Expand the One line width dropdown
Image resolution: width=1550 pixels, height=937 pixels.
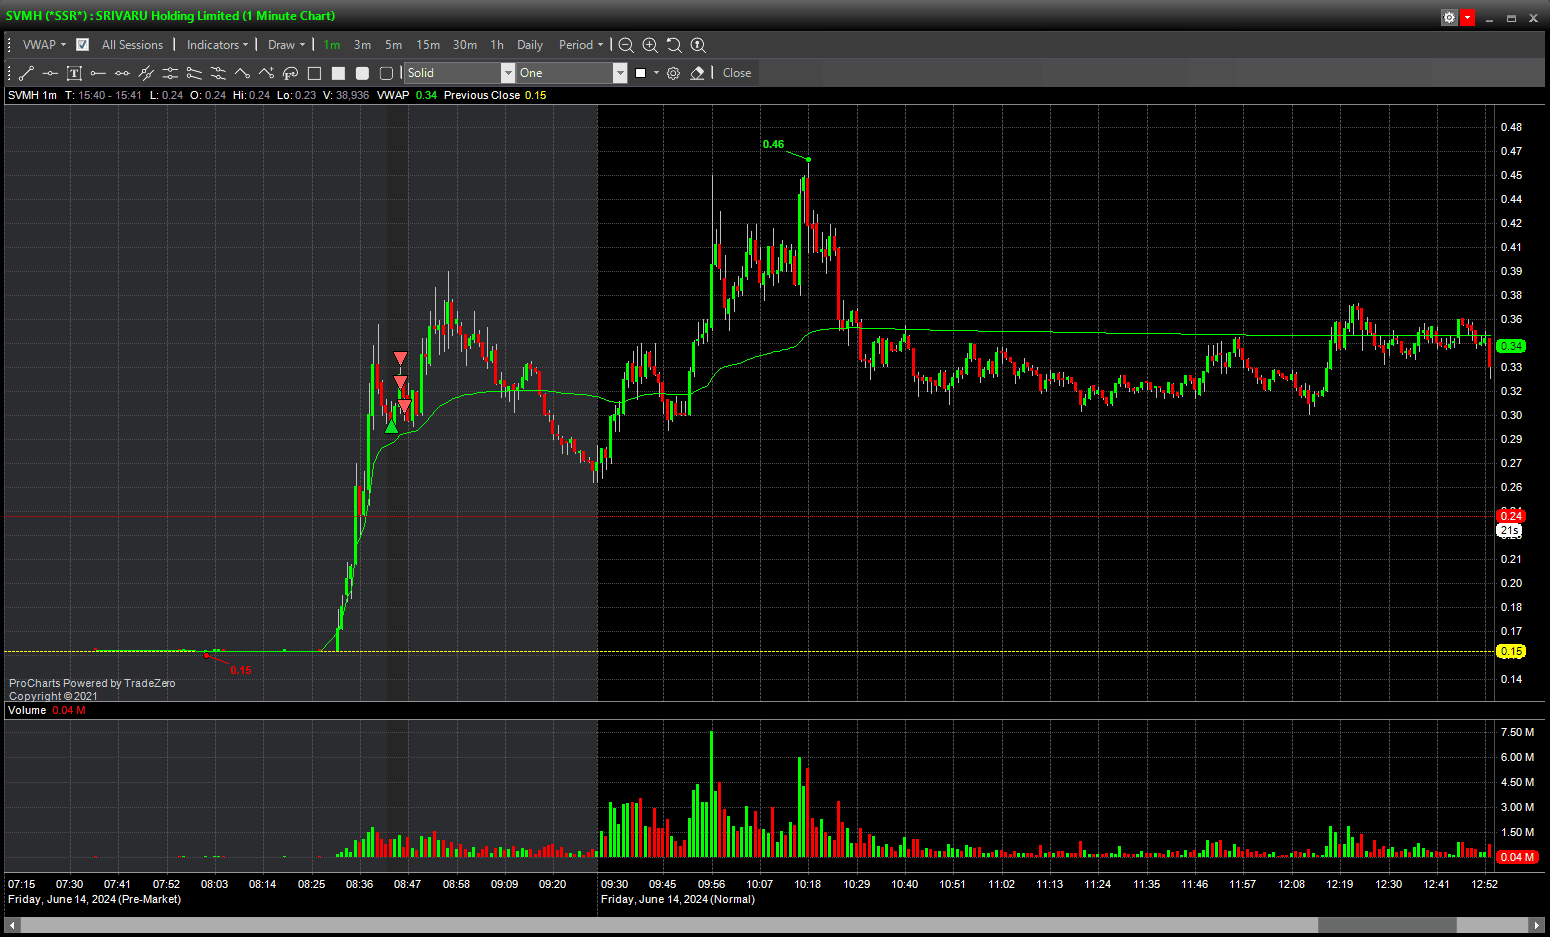[x=619, y=73]
